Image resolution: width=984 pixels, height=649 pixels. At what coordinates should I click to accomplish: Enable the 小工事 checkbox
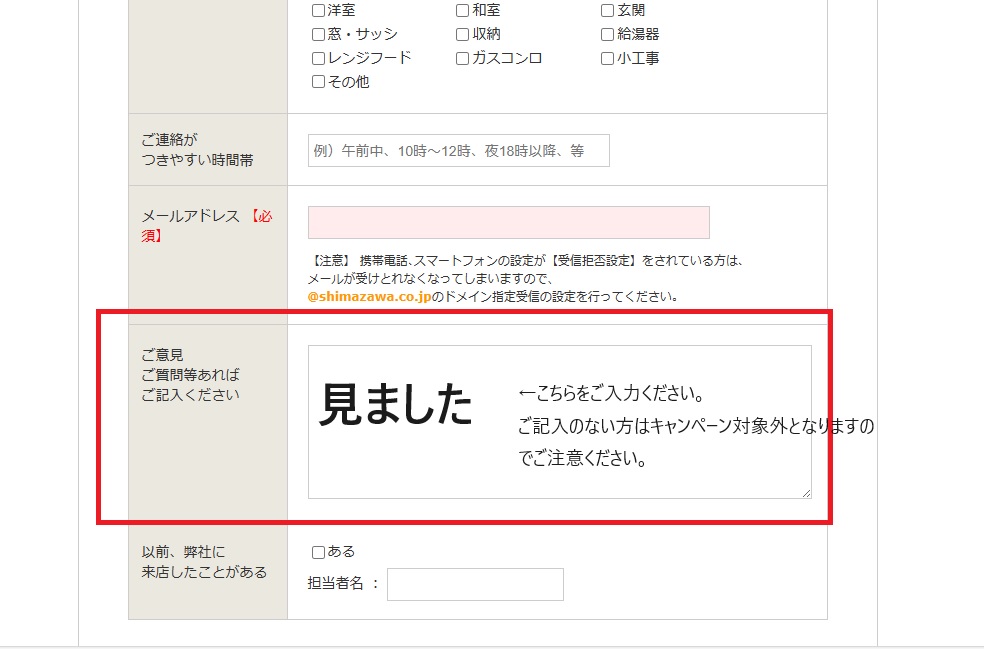[x=607, y=59]
